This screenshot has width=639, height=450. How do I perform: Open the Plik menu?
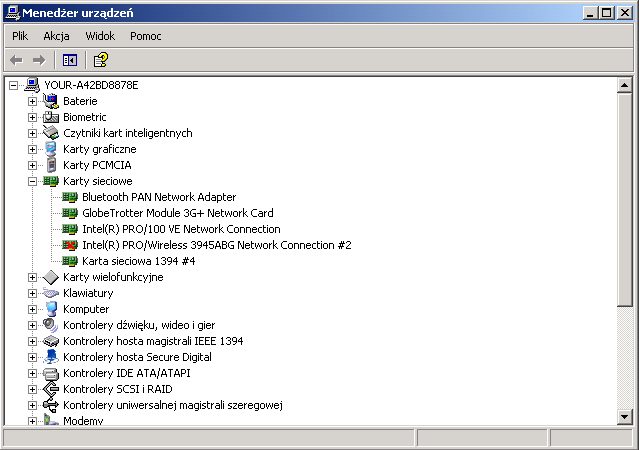click(20, 36)
